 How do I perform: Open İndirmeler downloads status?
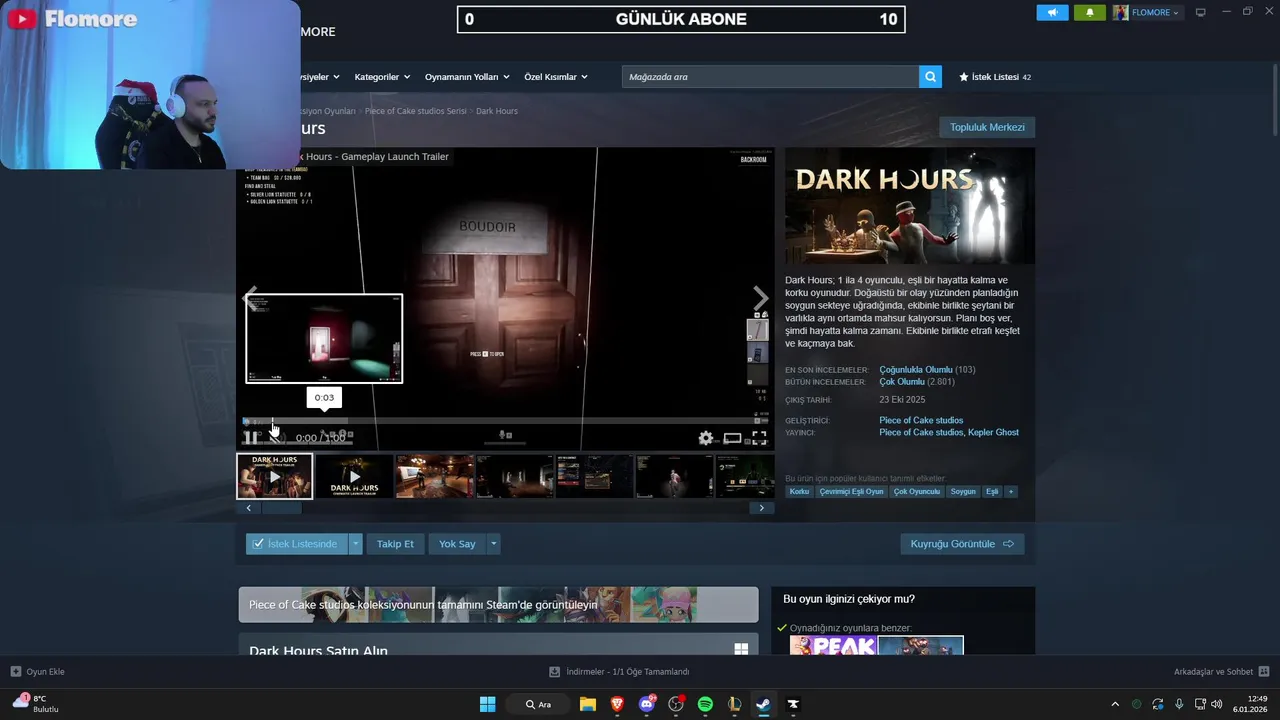tap(619, 672)
